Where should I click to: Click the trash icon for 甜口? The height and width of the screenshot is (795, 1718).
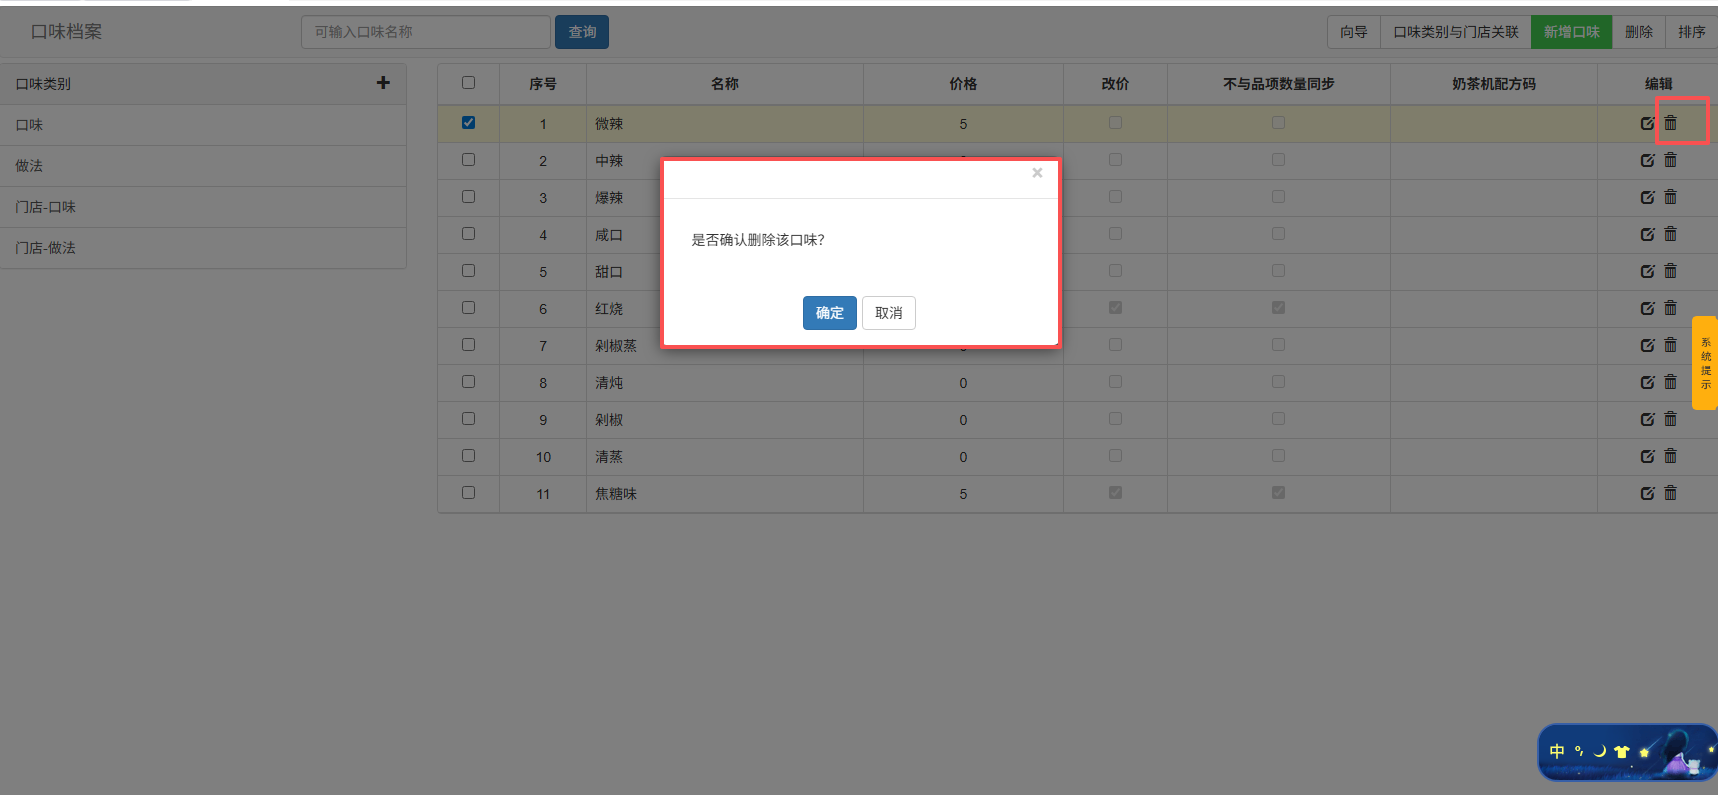tap(1670, 271)
